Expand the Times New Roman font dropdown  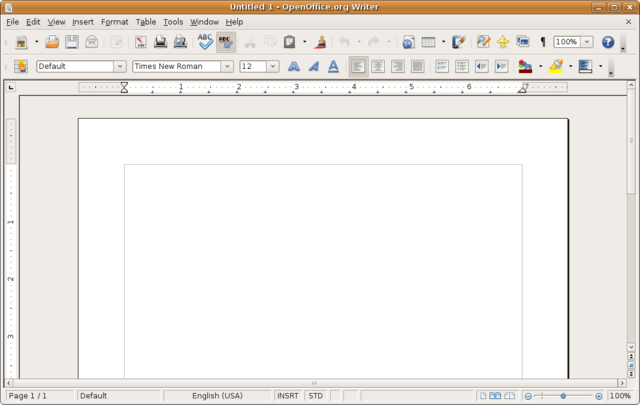227,67
